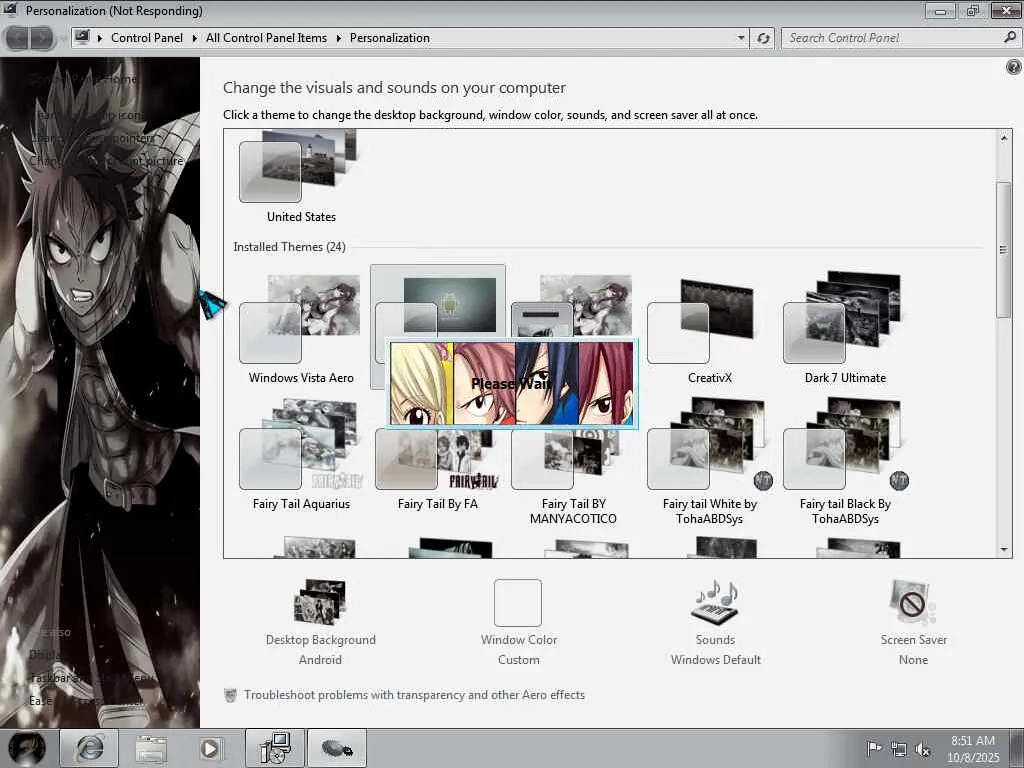Open the last running taskbar app icon
Viewport: 1024px width, 768px height.
point(337,748)
